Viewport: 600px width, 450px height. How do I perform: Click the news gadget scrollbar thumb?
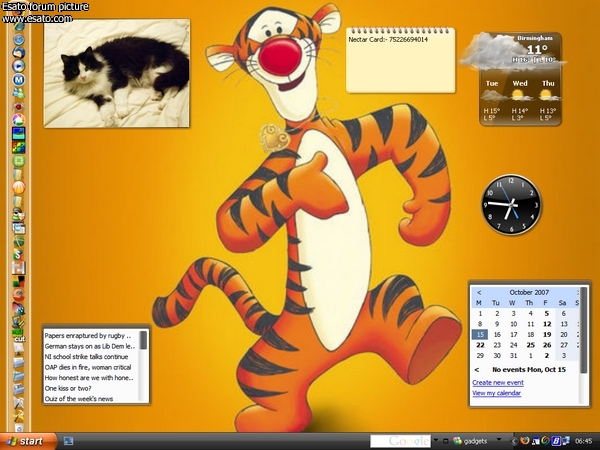click(x=143, y=340)
